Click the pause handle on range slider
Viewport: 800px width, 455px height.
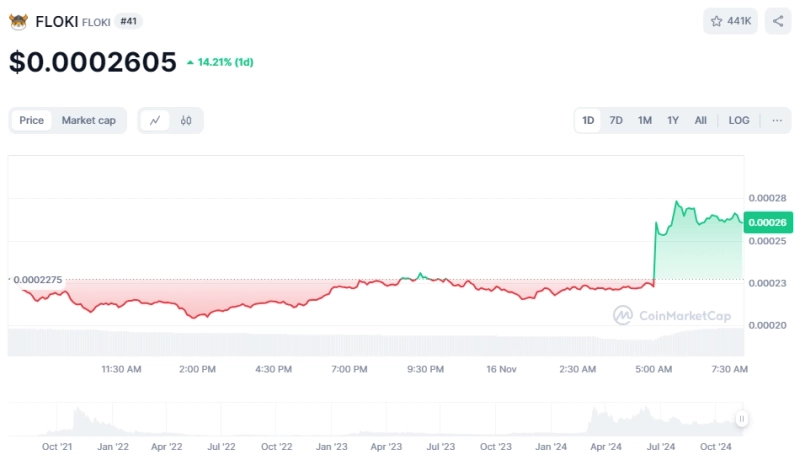742,419
